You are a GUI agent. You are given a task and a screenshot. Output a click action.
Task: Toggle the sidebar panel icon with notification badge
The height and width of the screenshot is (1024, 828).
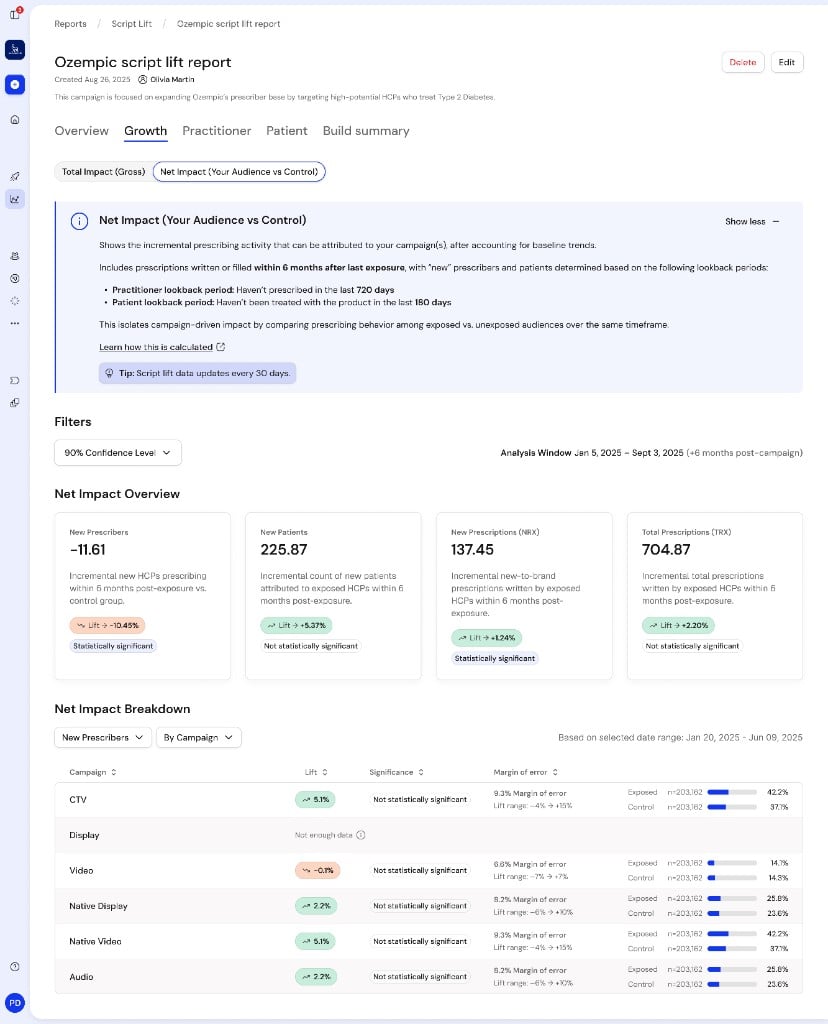click(15, 14)
